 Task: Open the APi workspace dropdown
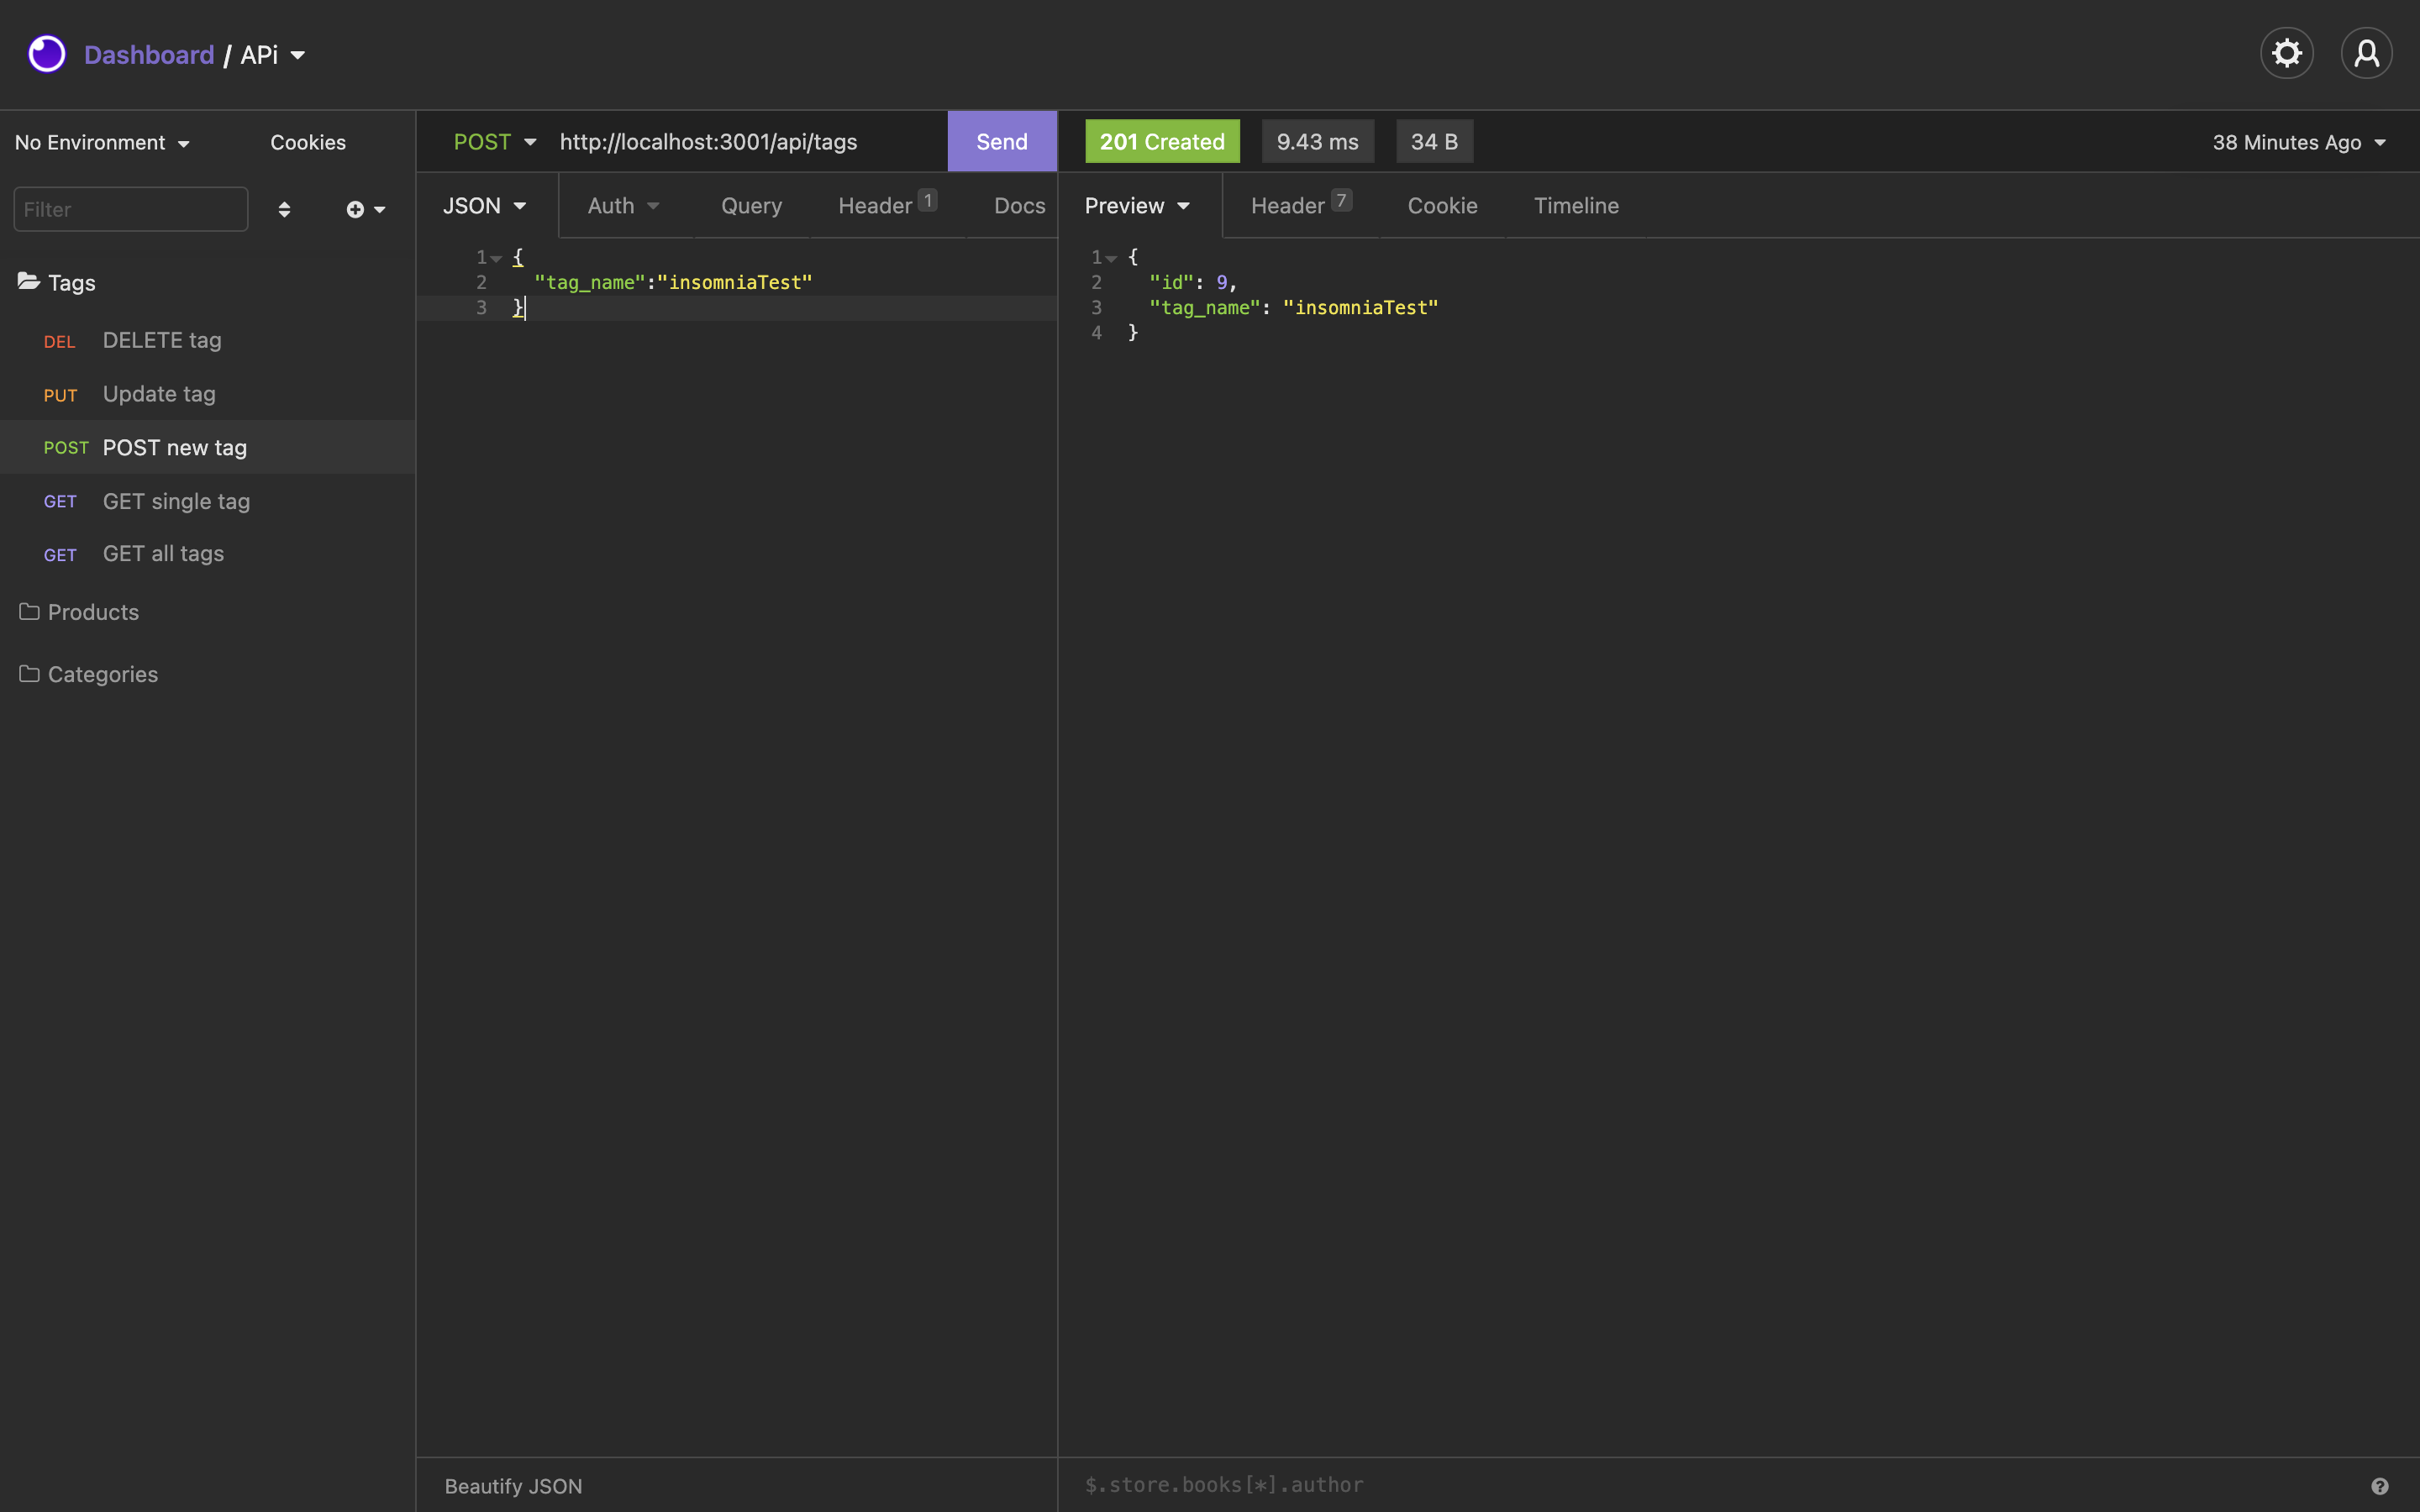click(x=273, y=55)
